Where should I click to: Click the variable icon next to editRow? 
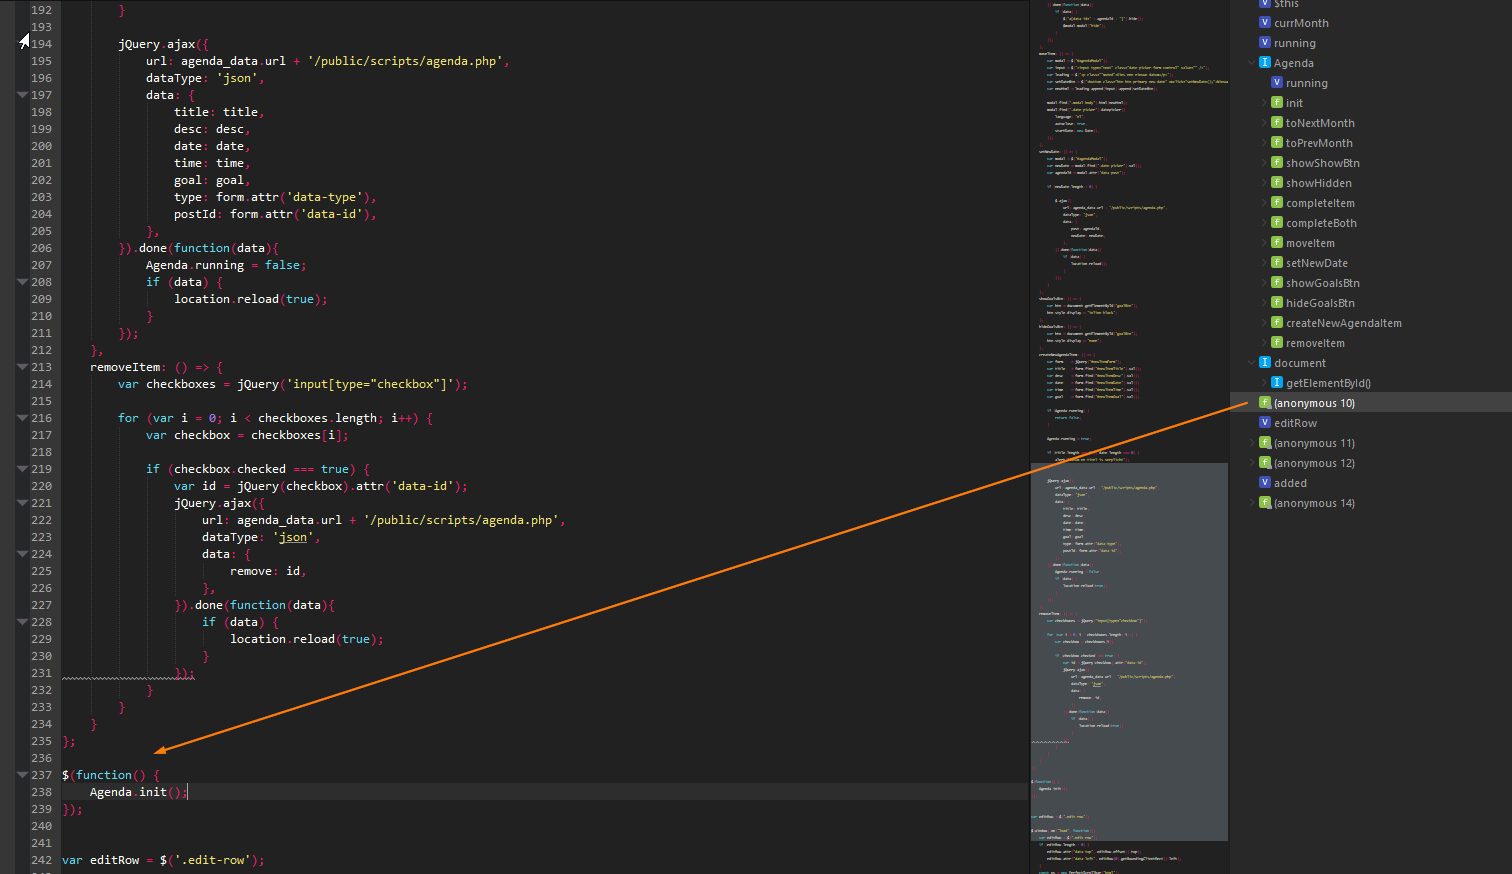coord(1264,422)
